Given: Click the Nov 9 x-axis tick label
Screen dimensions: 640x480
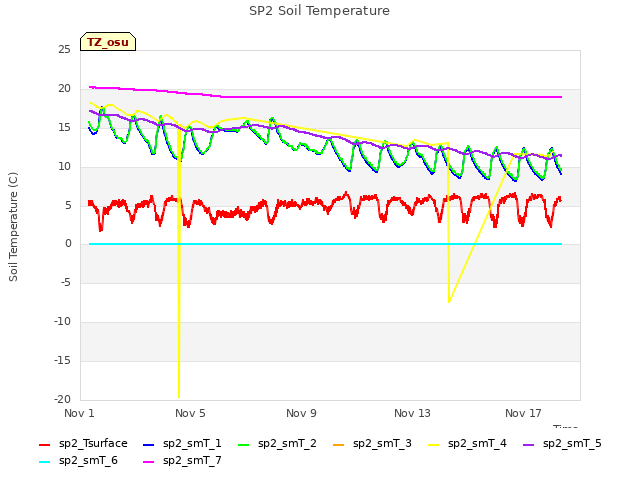Looking at the screenshot, I should tap(301, 413).
